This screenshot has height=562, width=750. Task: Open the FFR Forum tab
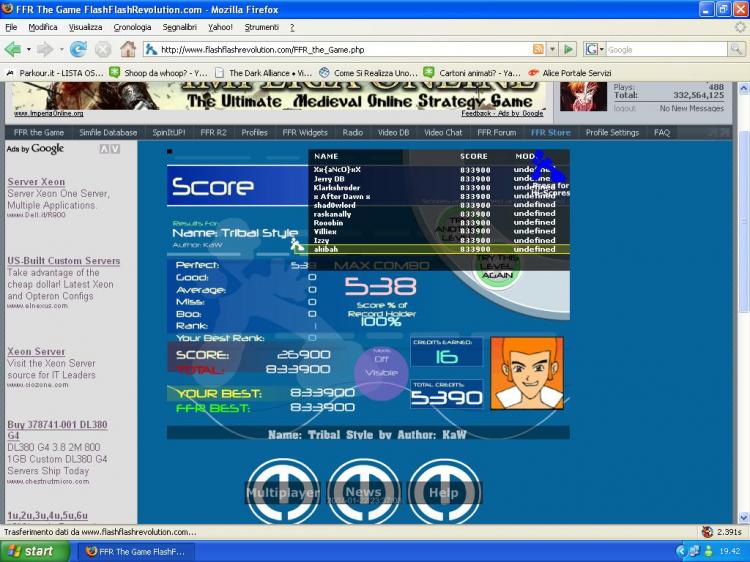coord(496,132)
